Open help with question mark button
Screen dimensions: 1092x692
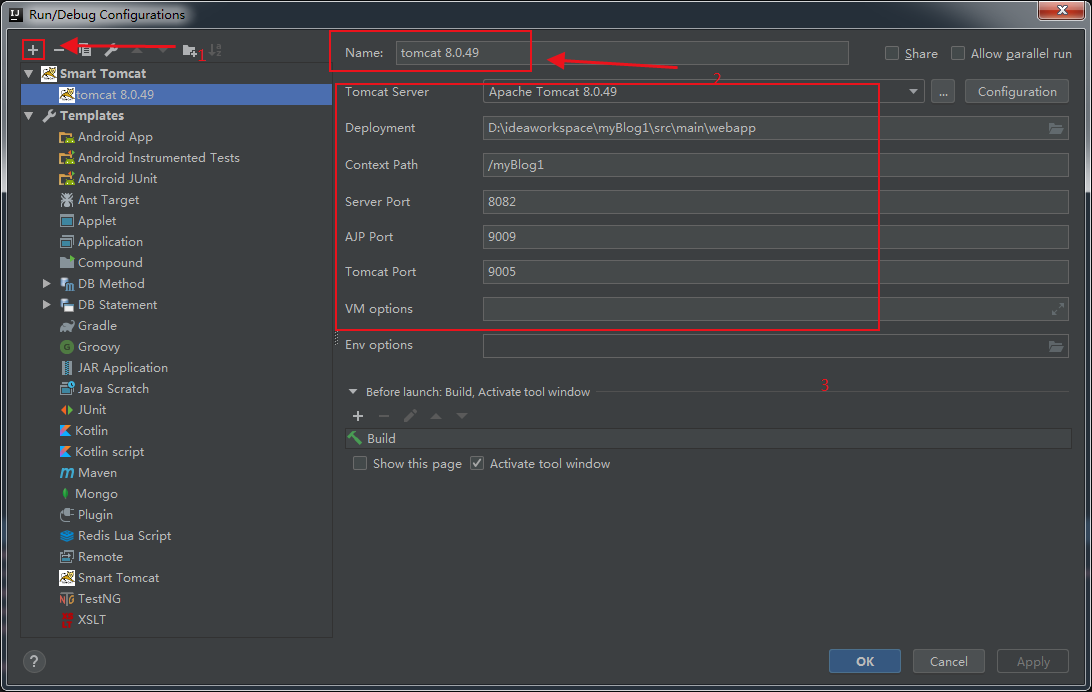[x=34, y=661]
